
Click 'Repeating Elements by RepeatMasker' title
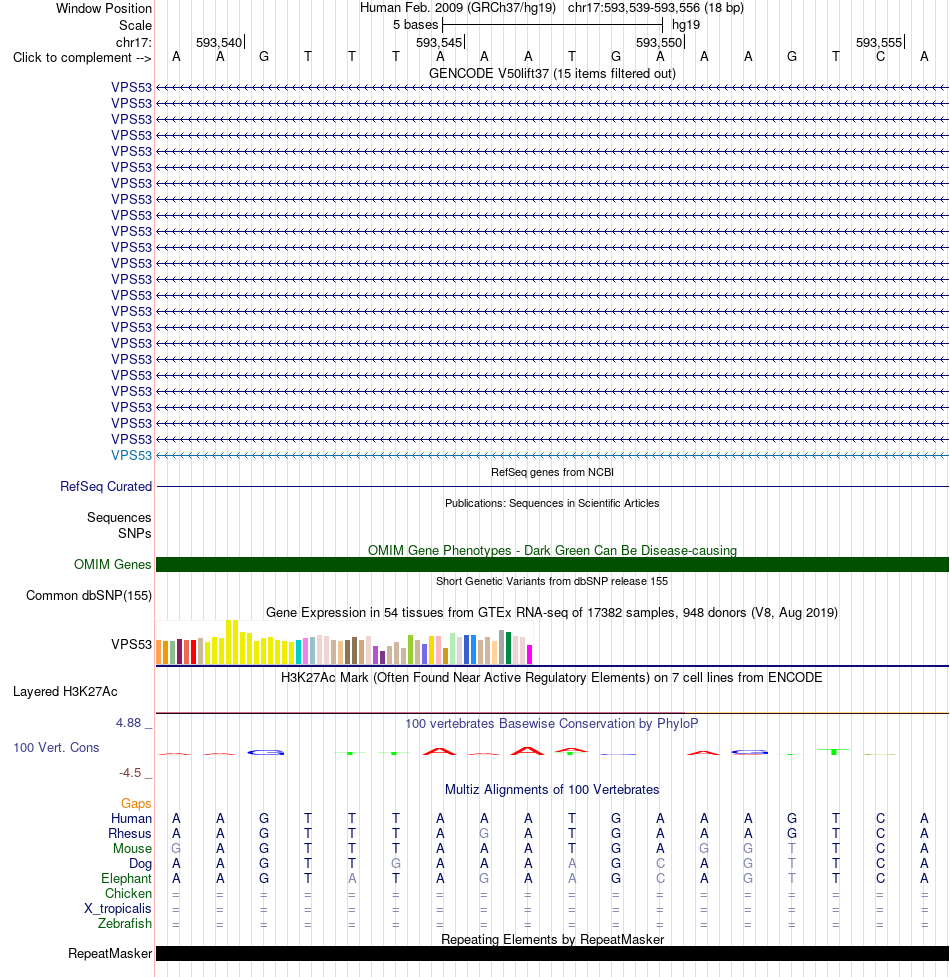pos(552,940)
